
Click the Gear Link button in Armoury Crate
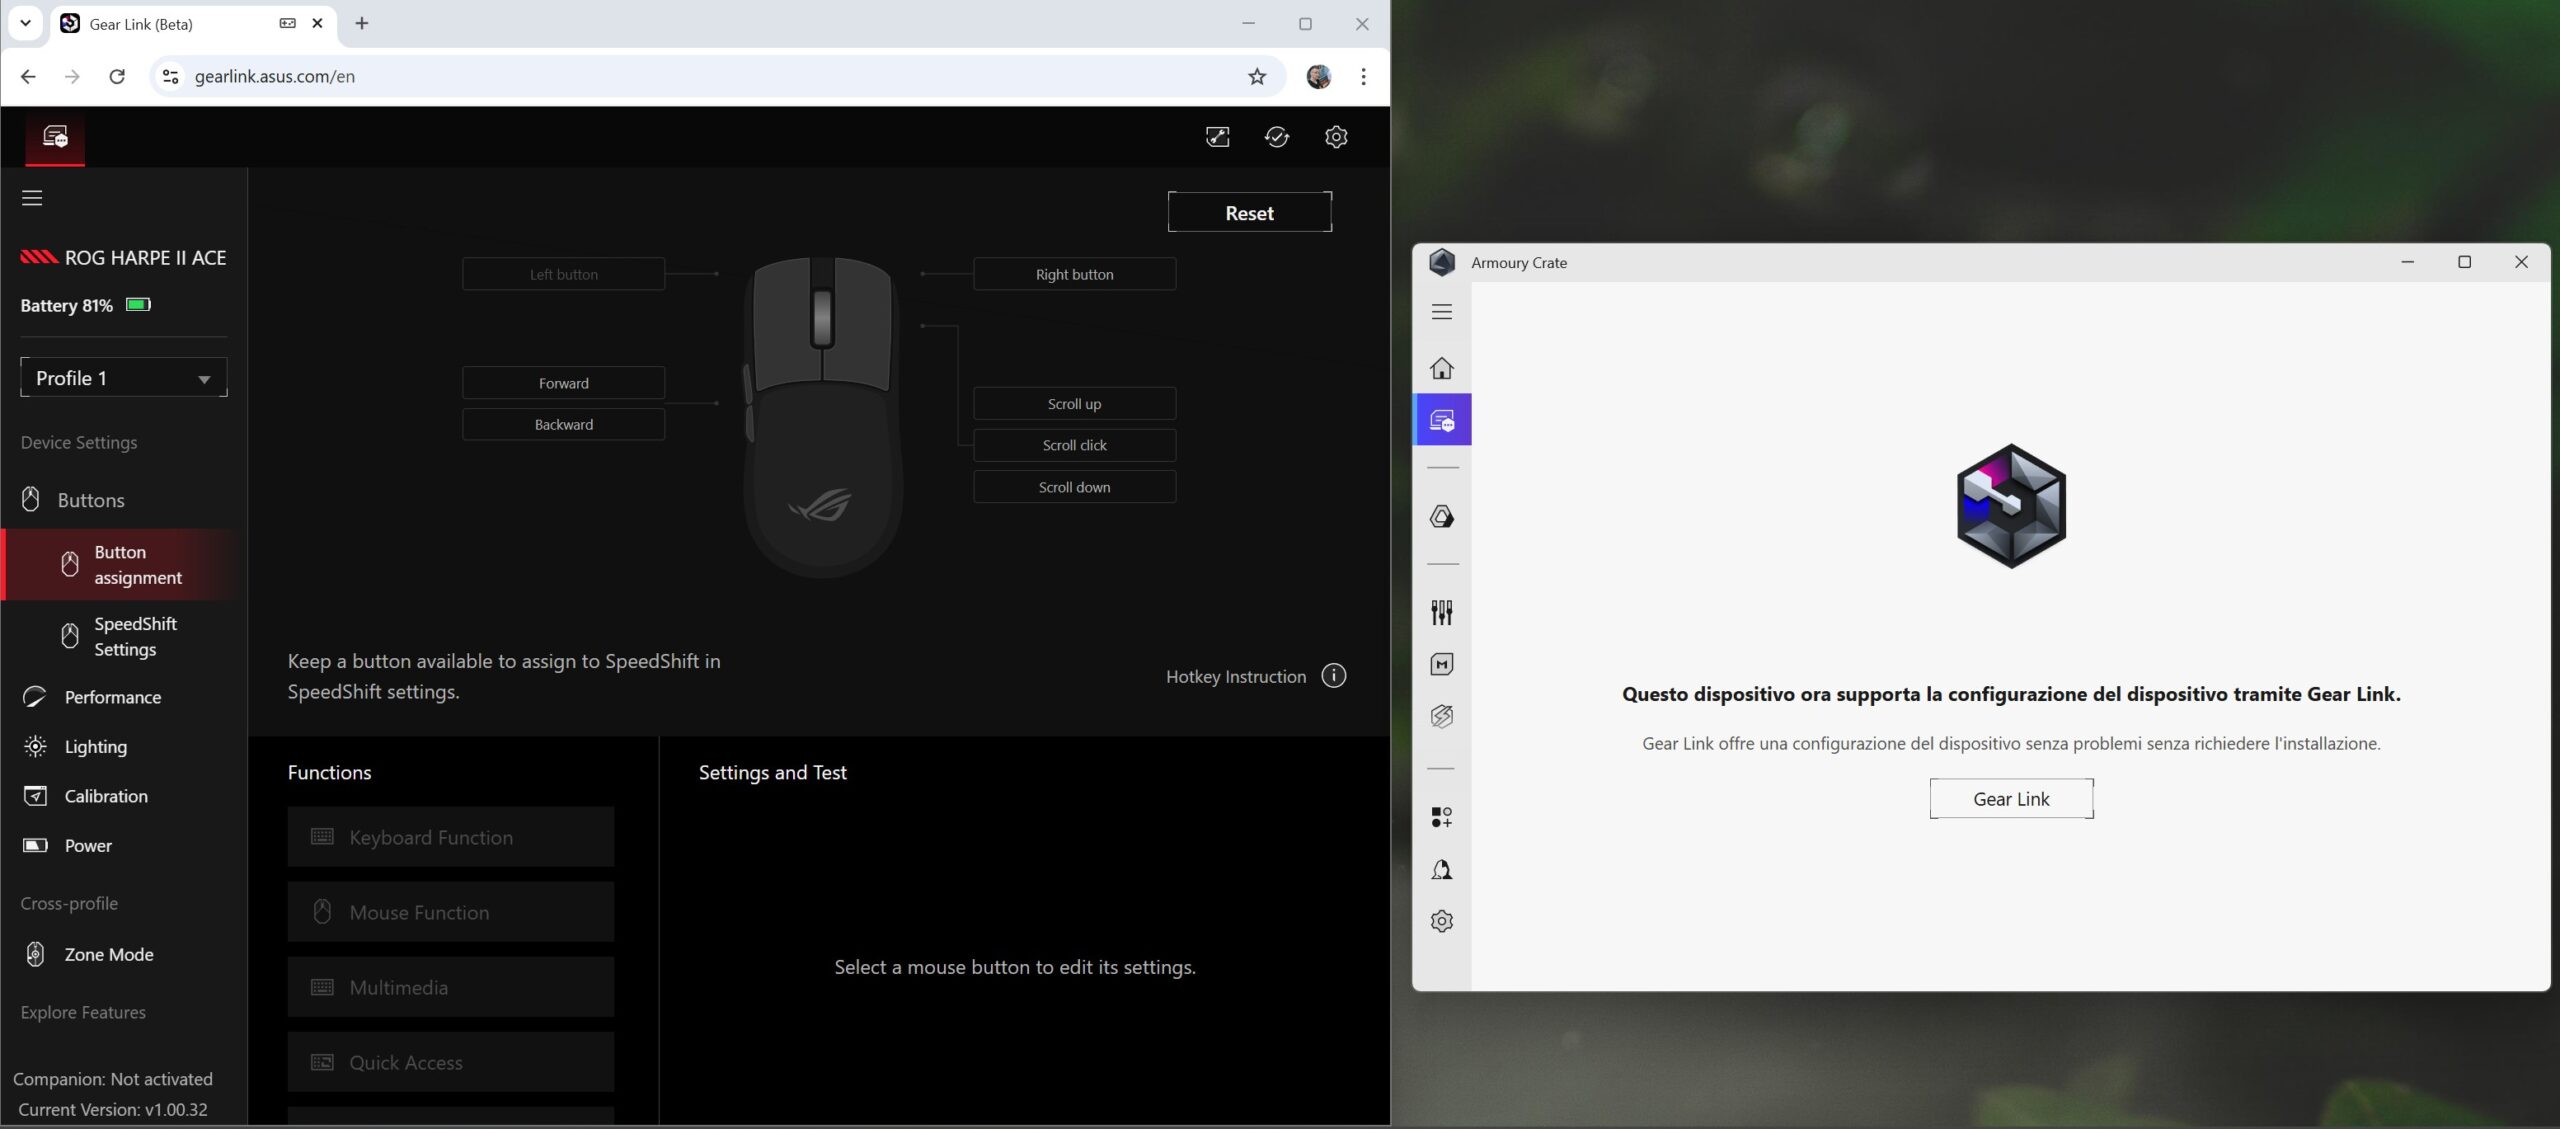2010,799
